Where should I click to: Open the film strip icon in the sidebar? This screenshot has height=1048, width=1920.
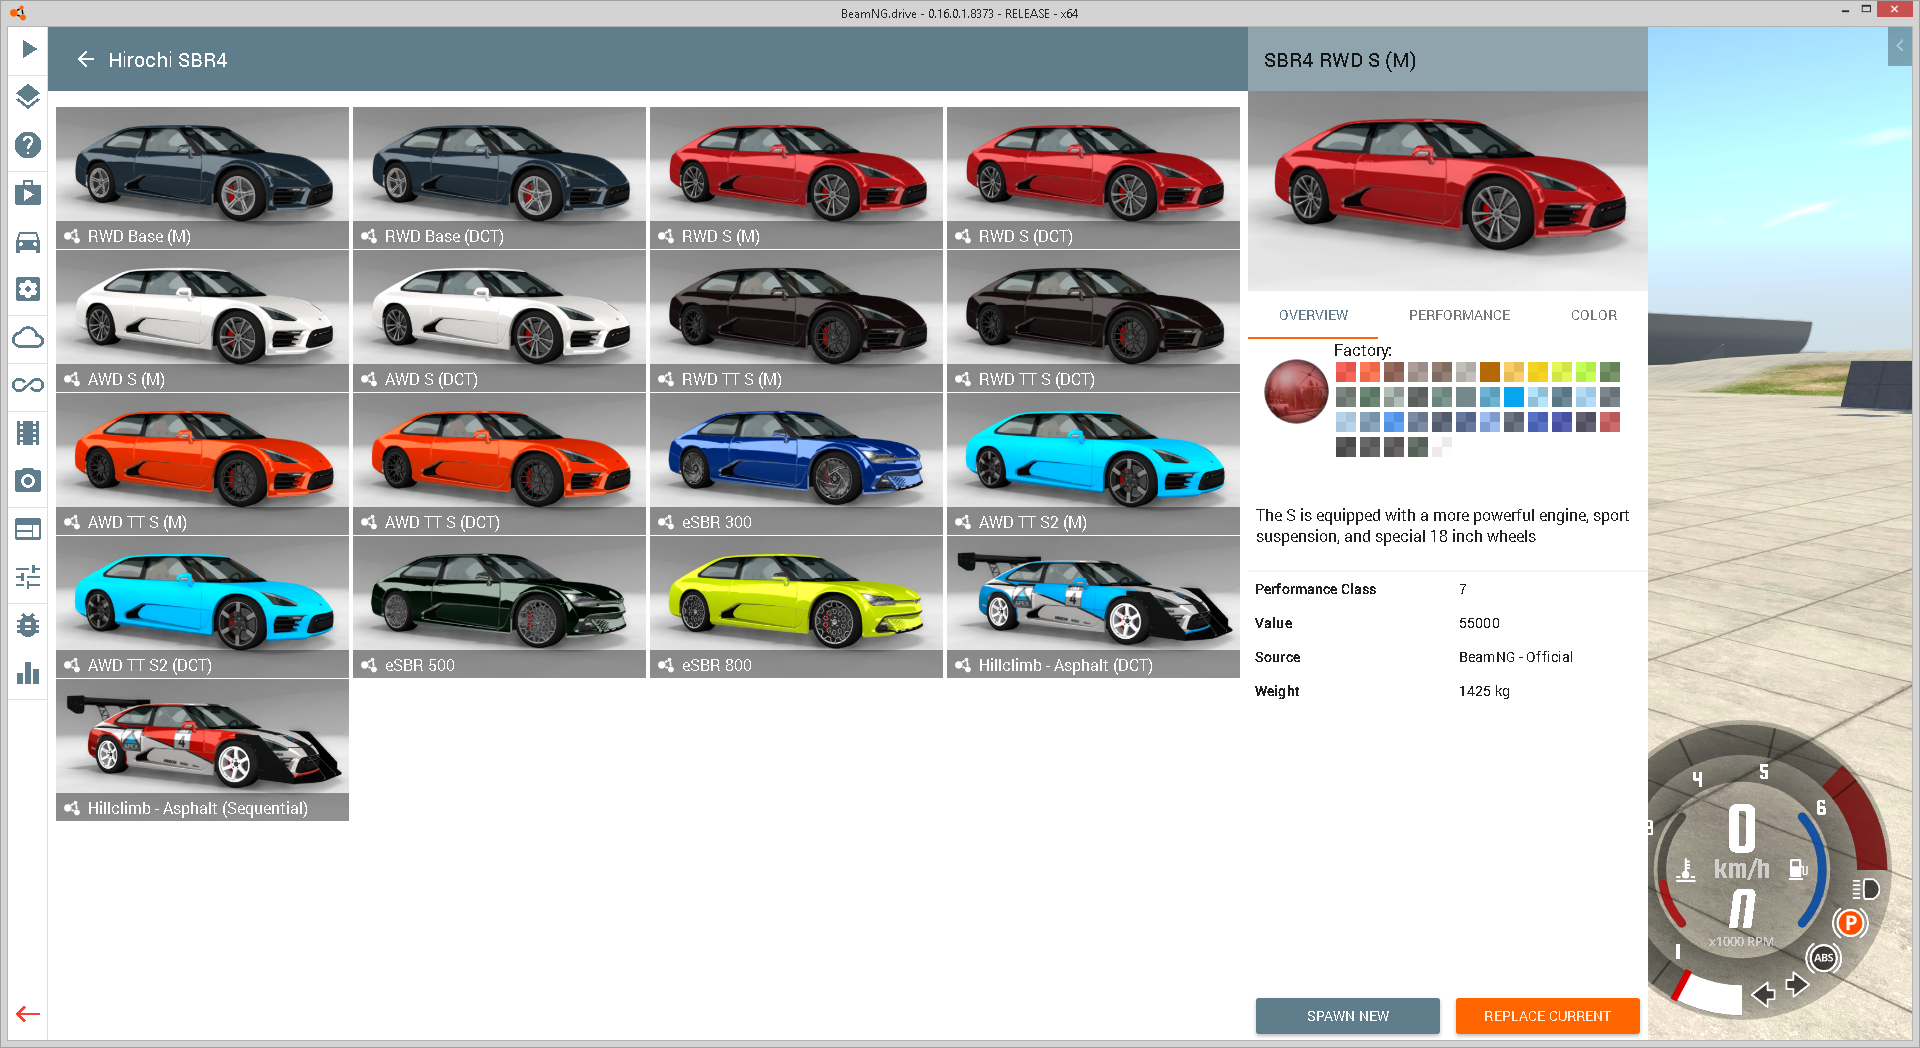(x=28, y=433)
